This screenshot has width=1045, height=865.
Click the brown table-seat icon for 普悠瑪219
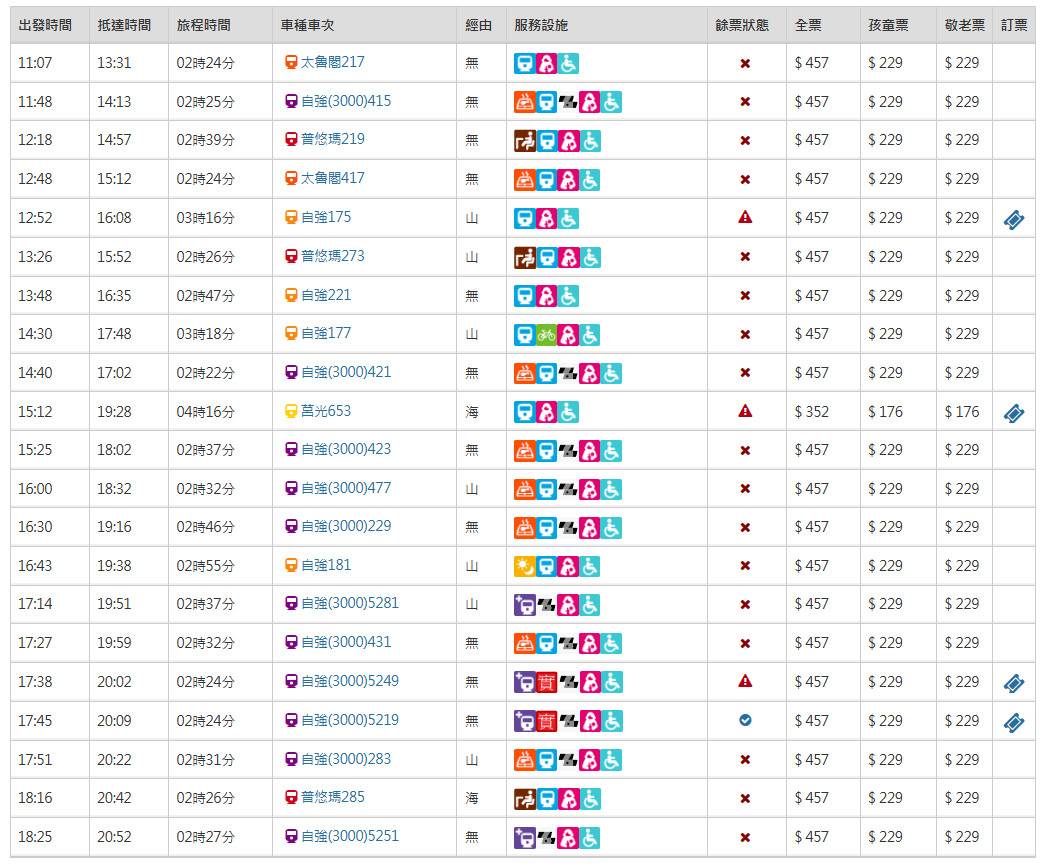coord(524,141)
